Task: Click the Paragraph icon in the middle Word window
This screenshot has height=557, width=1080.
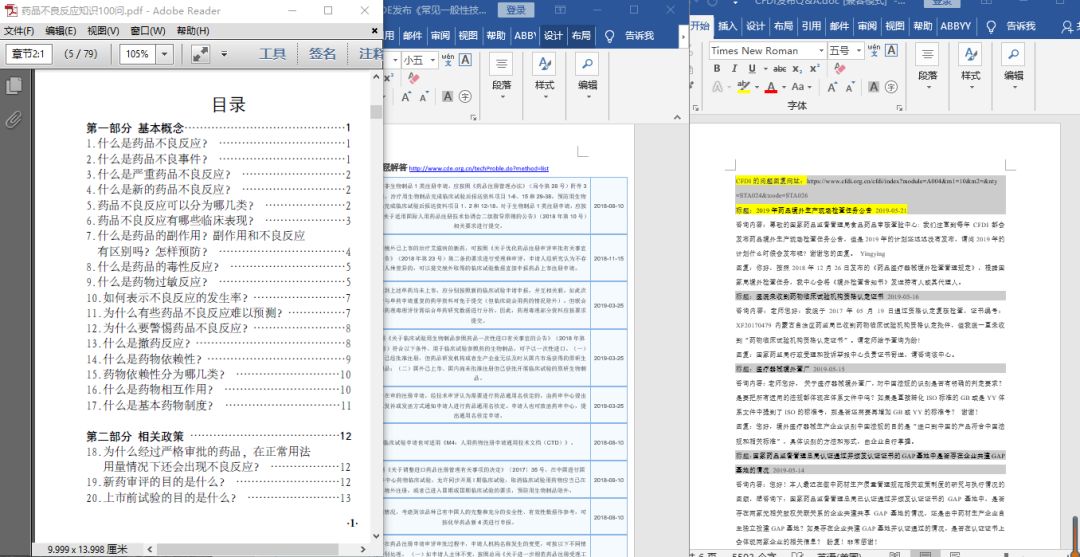Action: 501,65
